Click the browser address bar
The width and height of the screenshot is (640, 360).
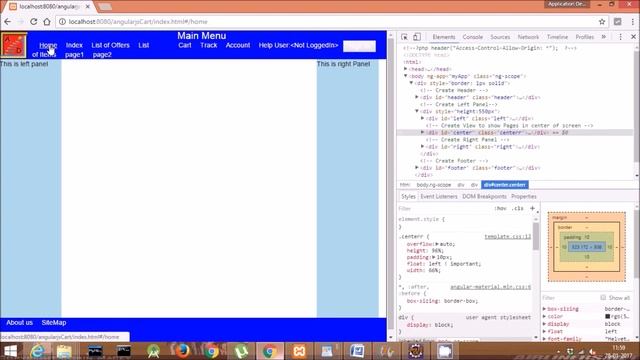(x=327, y=22)
